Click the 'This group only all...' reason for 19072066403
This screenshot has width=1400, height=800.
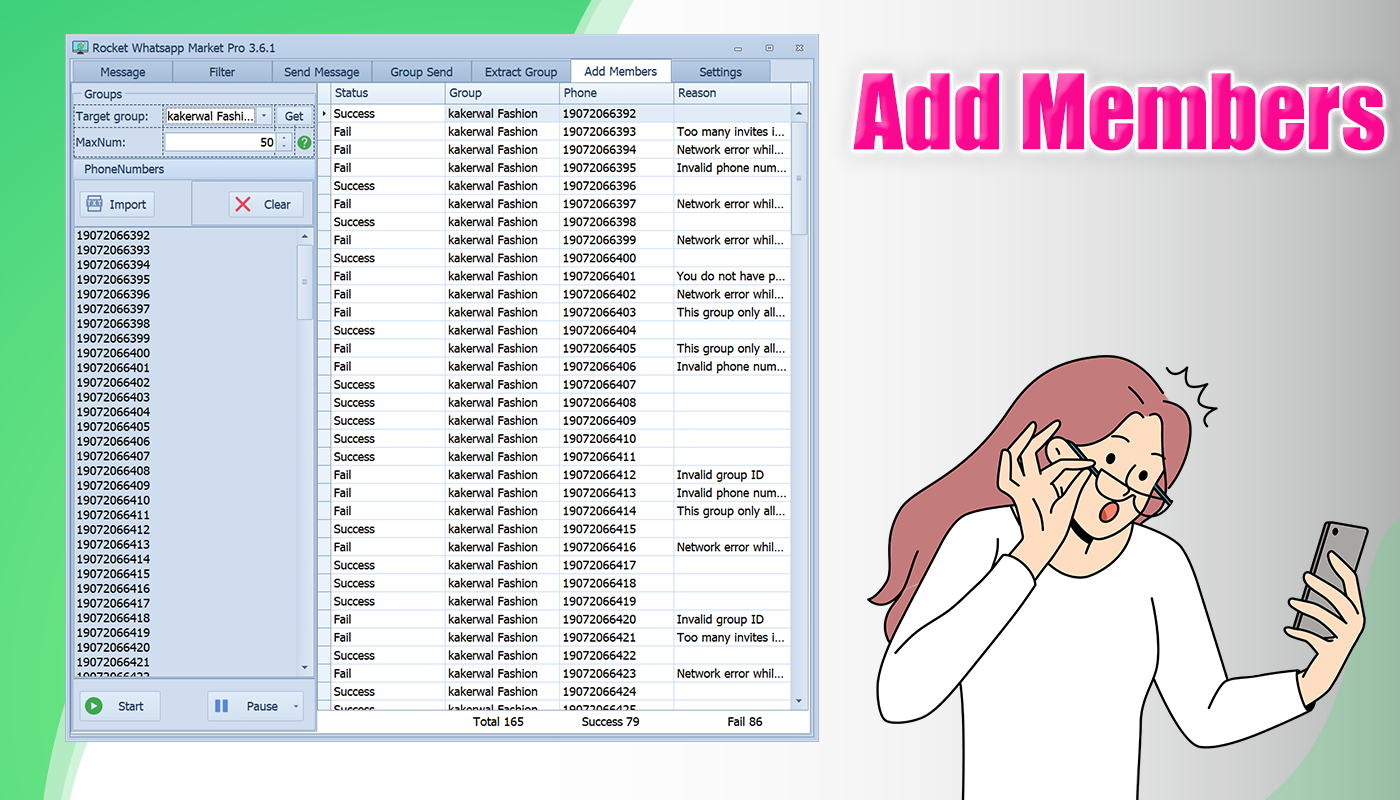pos(731,312)
